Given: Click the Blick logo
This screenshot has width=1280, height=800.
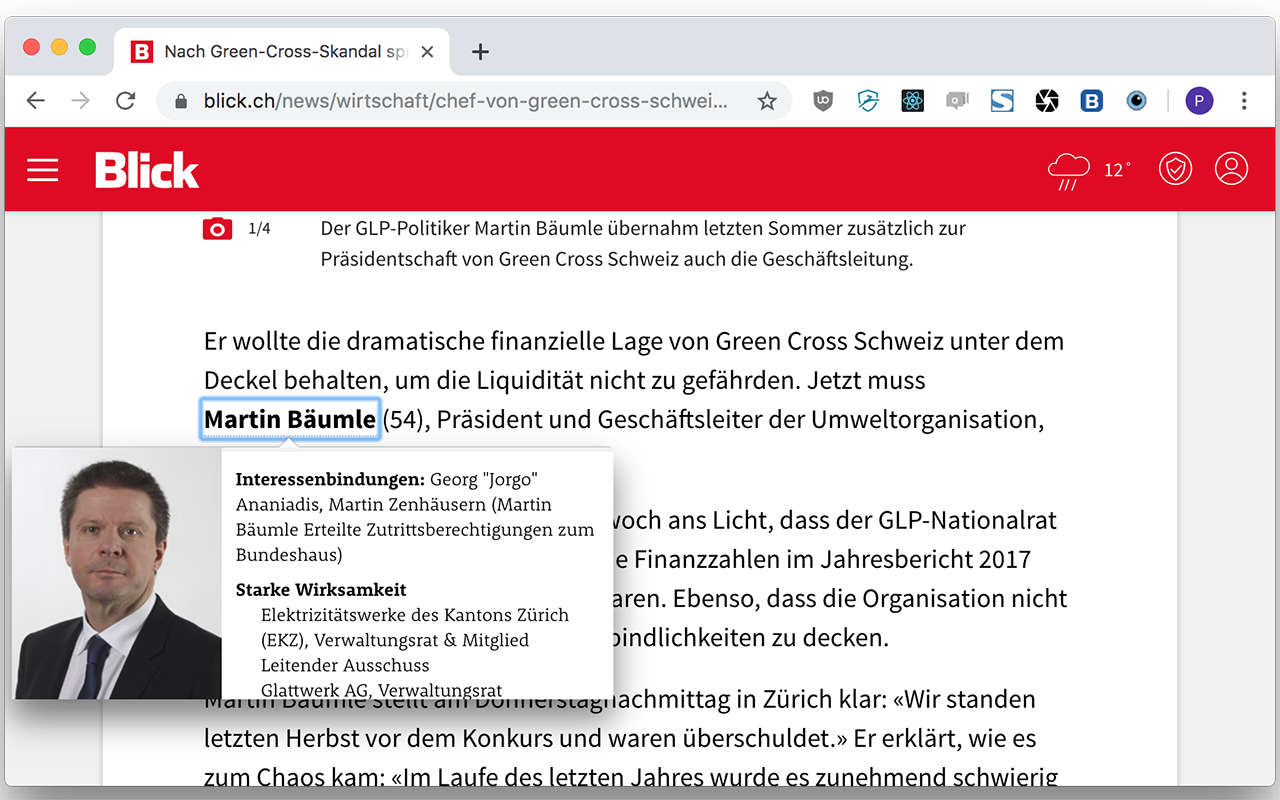Looking at the screenshot, I should [147, 170].
